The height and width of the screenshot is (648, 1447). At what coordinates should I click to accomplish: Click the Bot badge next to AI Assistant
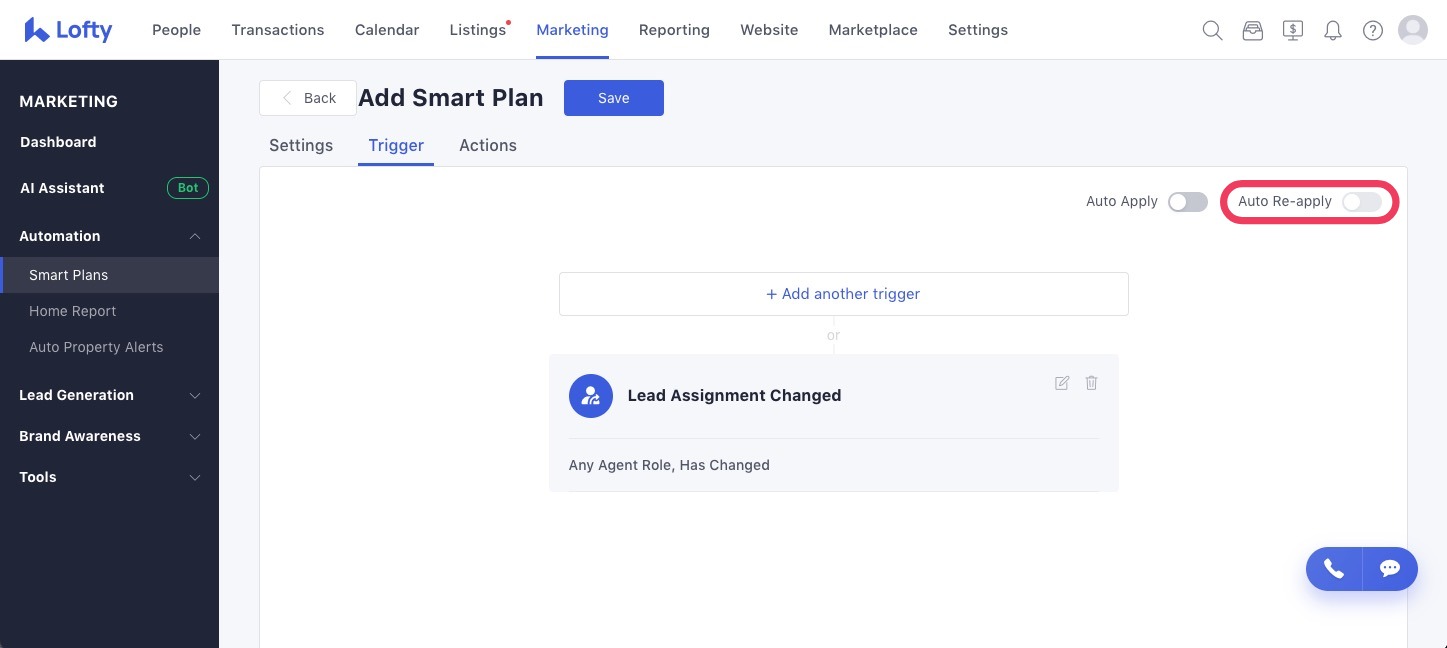(188, 187)
